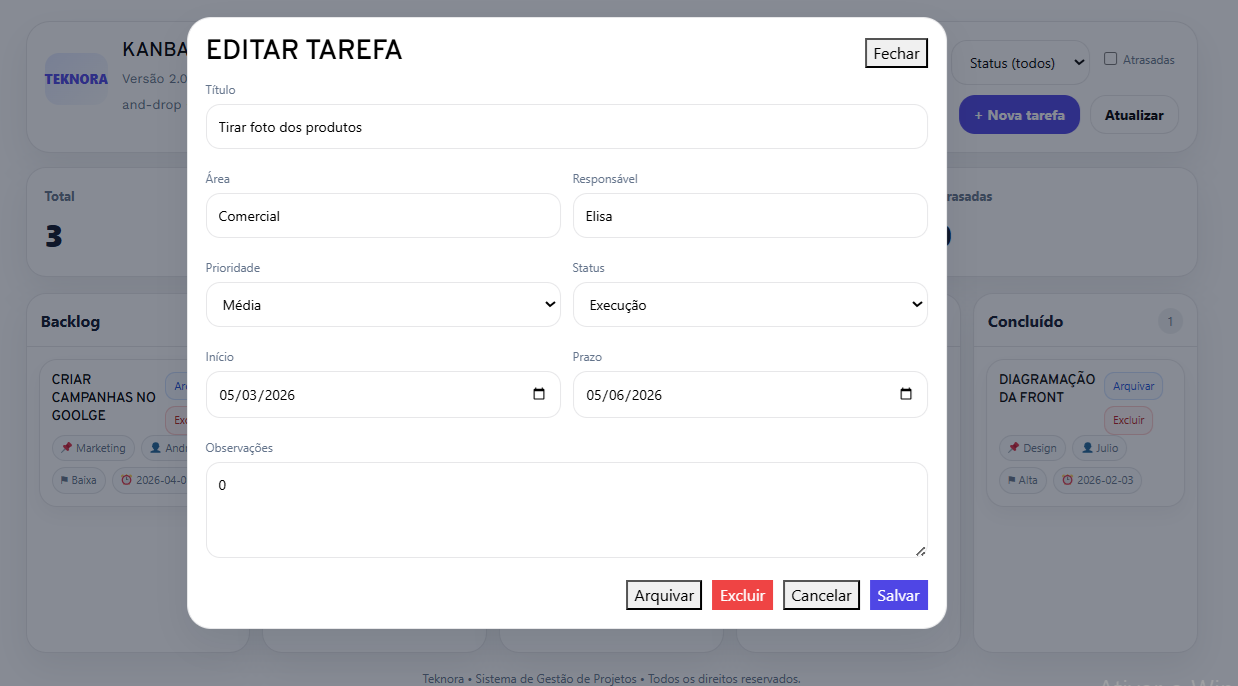Click the Baixa priority flag icon
Screen dimensions: 1238x686
click(x=62, y=480)
